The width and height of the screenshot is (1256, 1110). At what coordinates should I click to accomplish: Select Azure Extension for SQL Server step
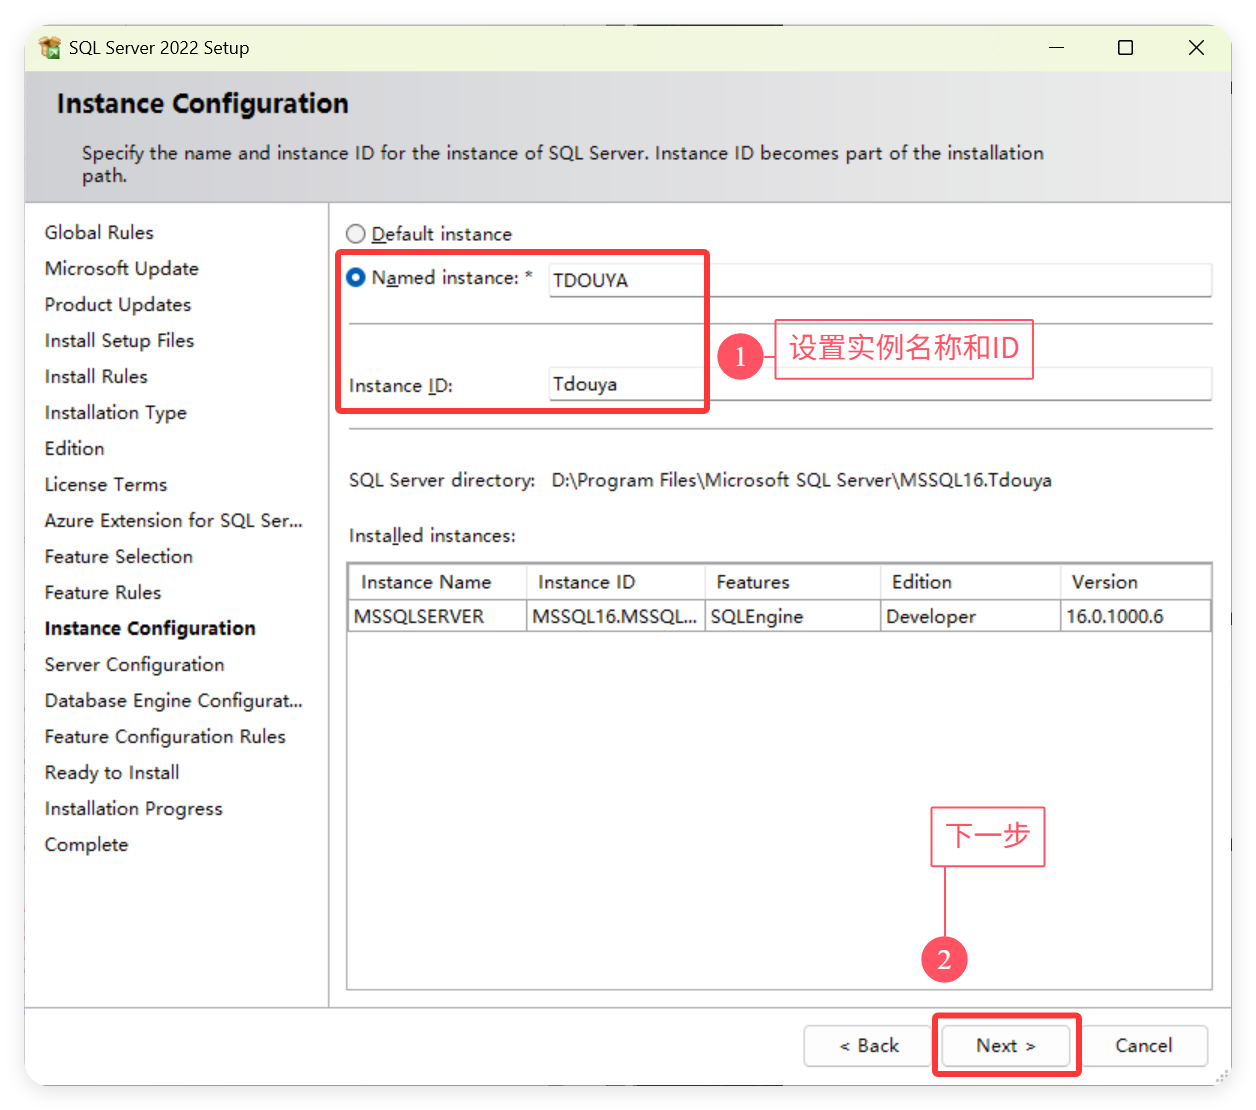click(173, 520)
